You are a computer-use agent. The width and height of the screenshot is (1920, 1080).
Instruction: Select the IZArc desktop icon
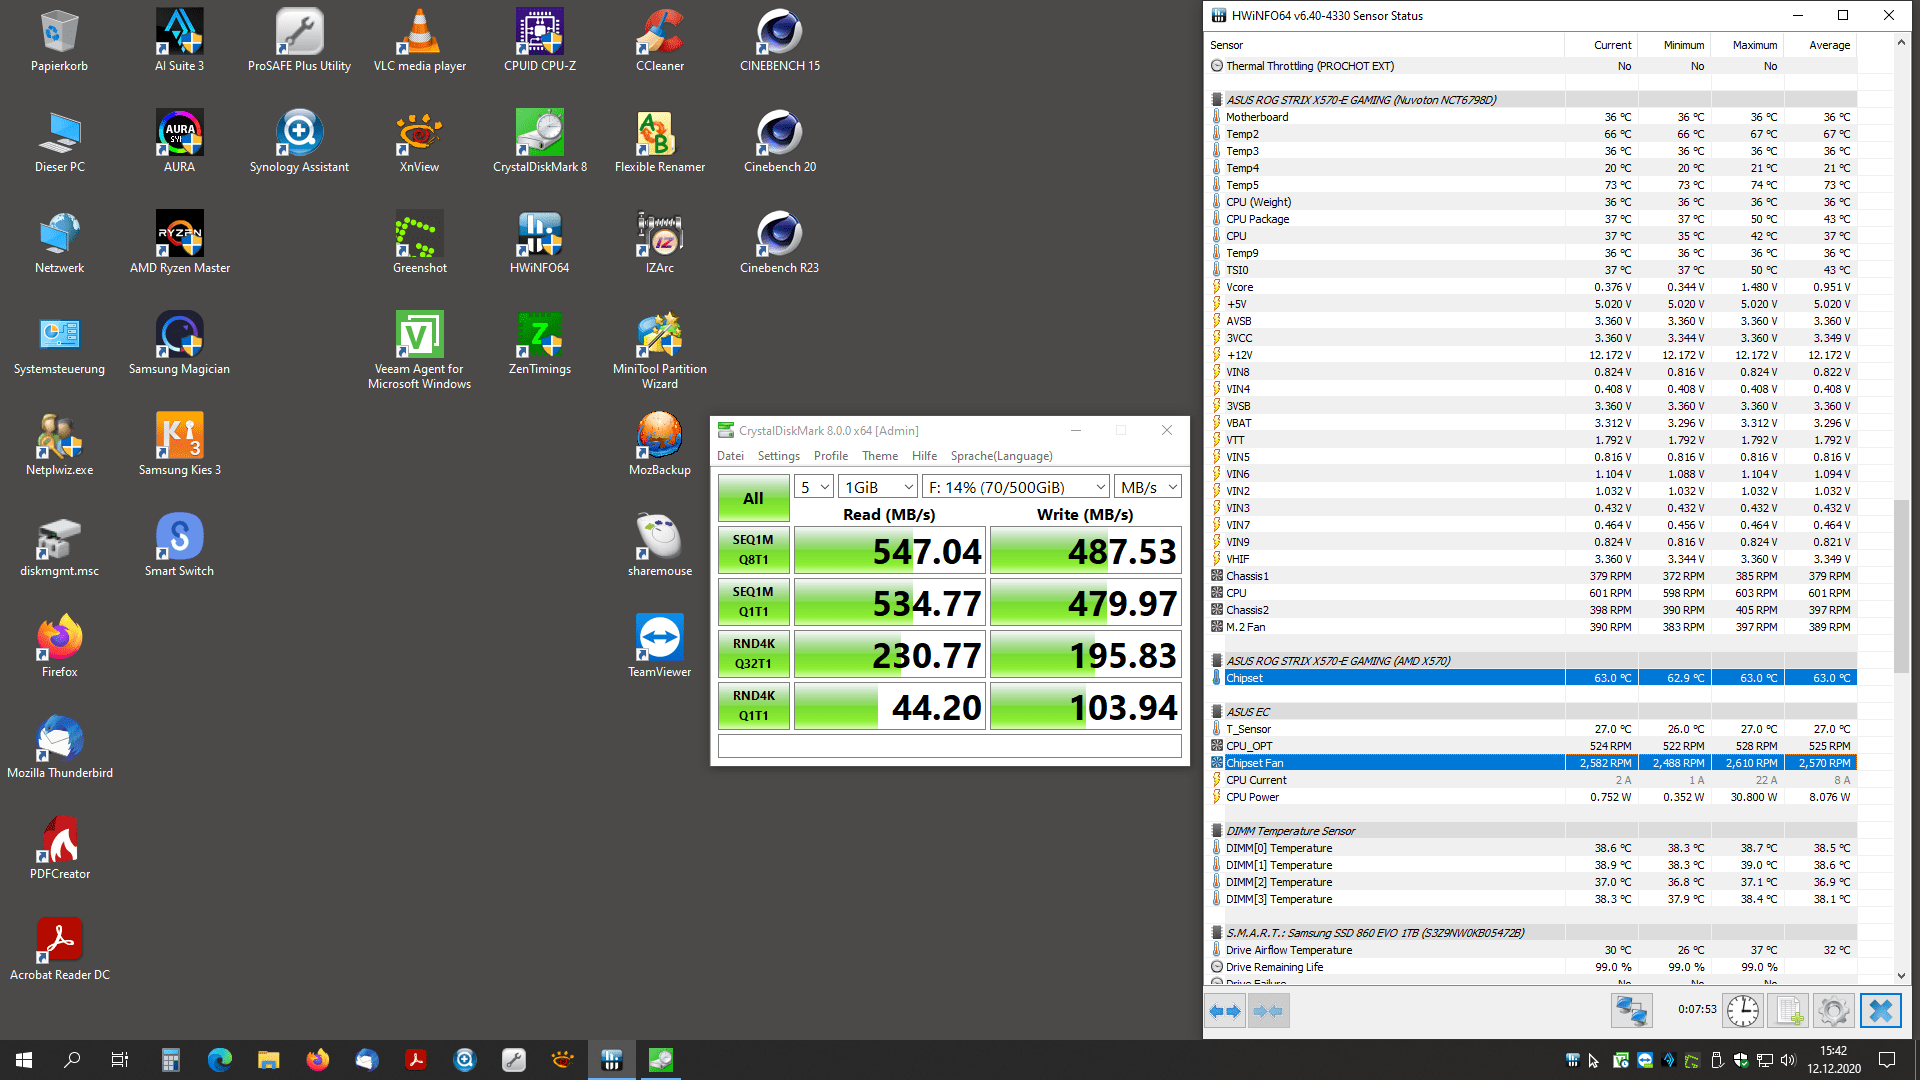[660, 243]
